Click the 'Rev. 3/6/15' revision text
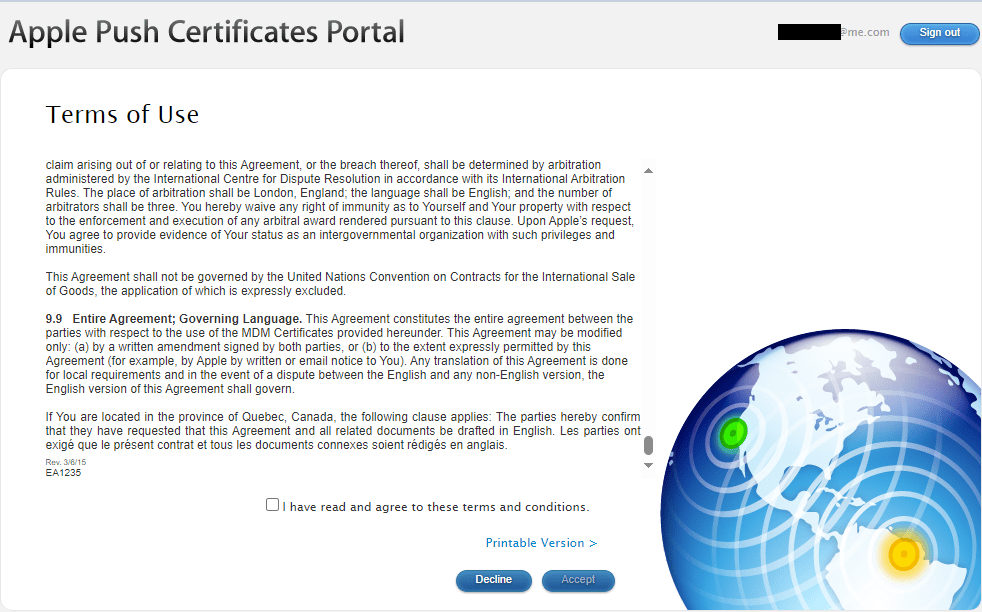This screenshot has width=982, height=612. click(67, 462)
